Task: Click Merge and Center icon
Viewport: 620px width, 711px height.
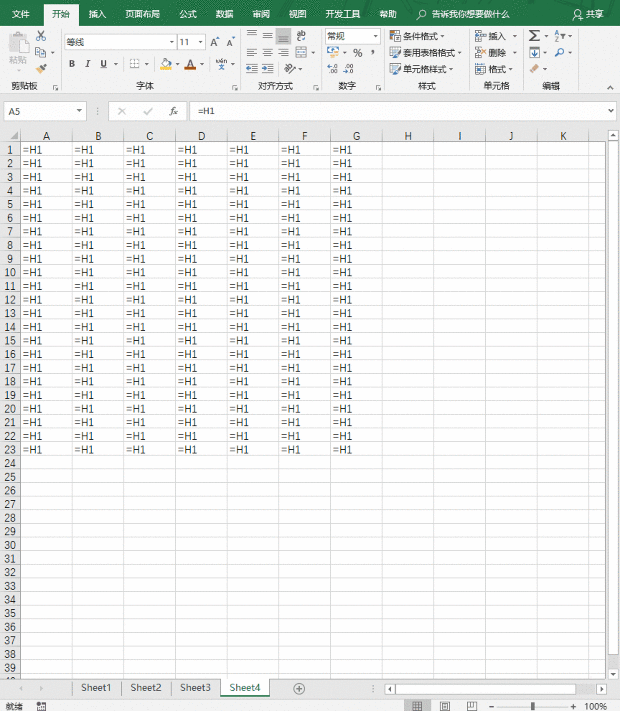Action: pyautogui.click(x=301, y=52)
